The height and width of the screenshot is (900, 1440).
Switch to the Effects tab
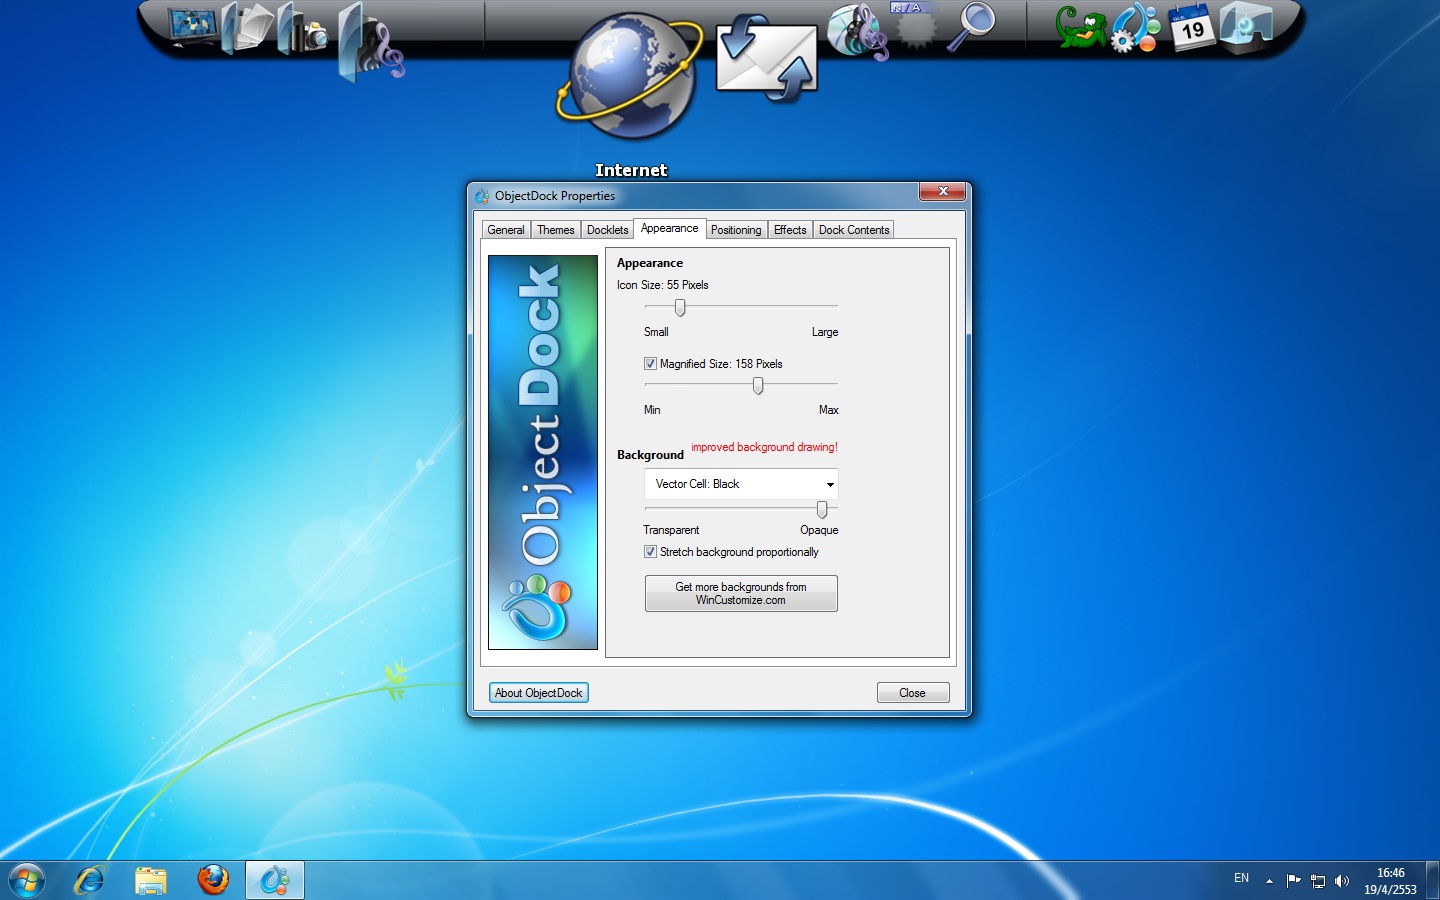point(790,229)
